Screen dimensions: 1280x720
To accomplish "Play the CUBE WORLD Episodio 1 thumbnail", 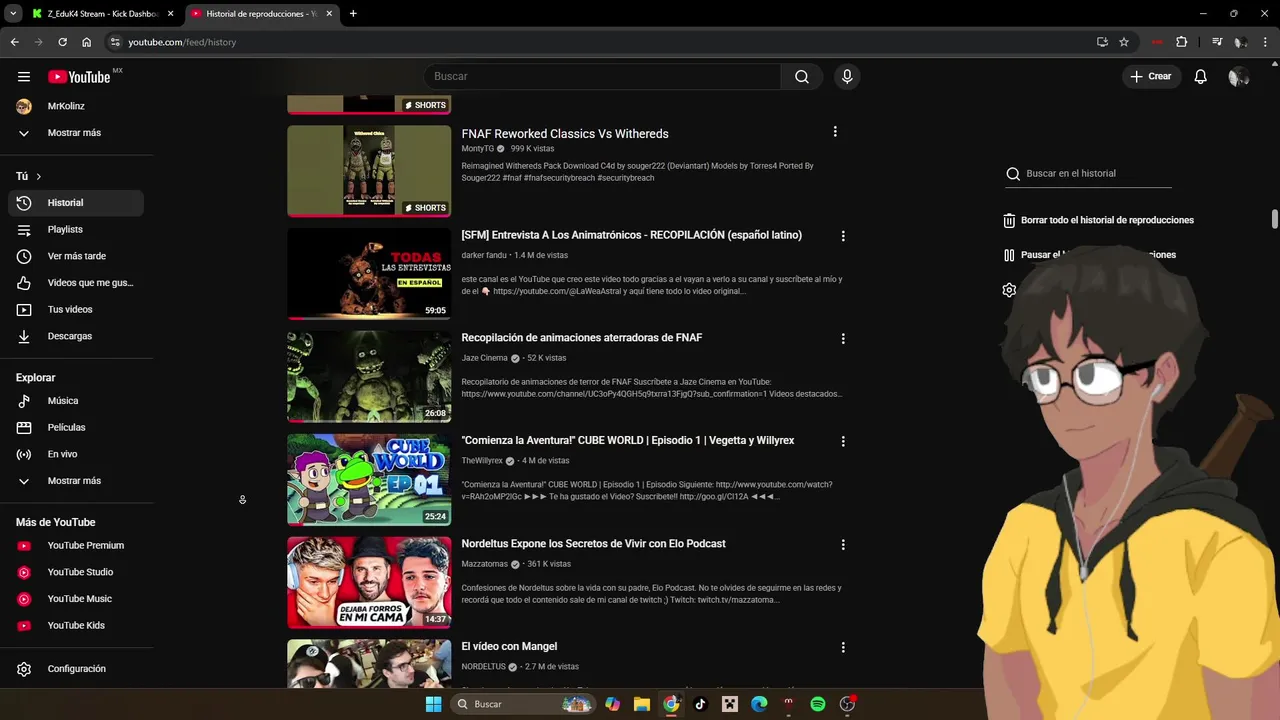I will pyautogui.click(x=369, y=479).
